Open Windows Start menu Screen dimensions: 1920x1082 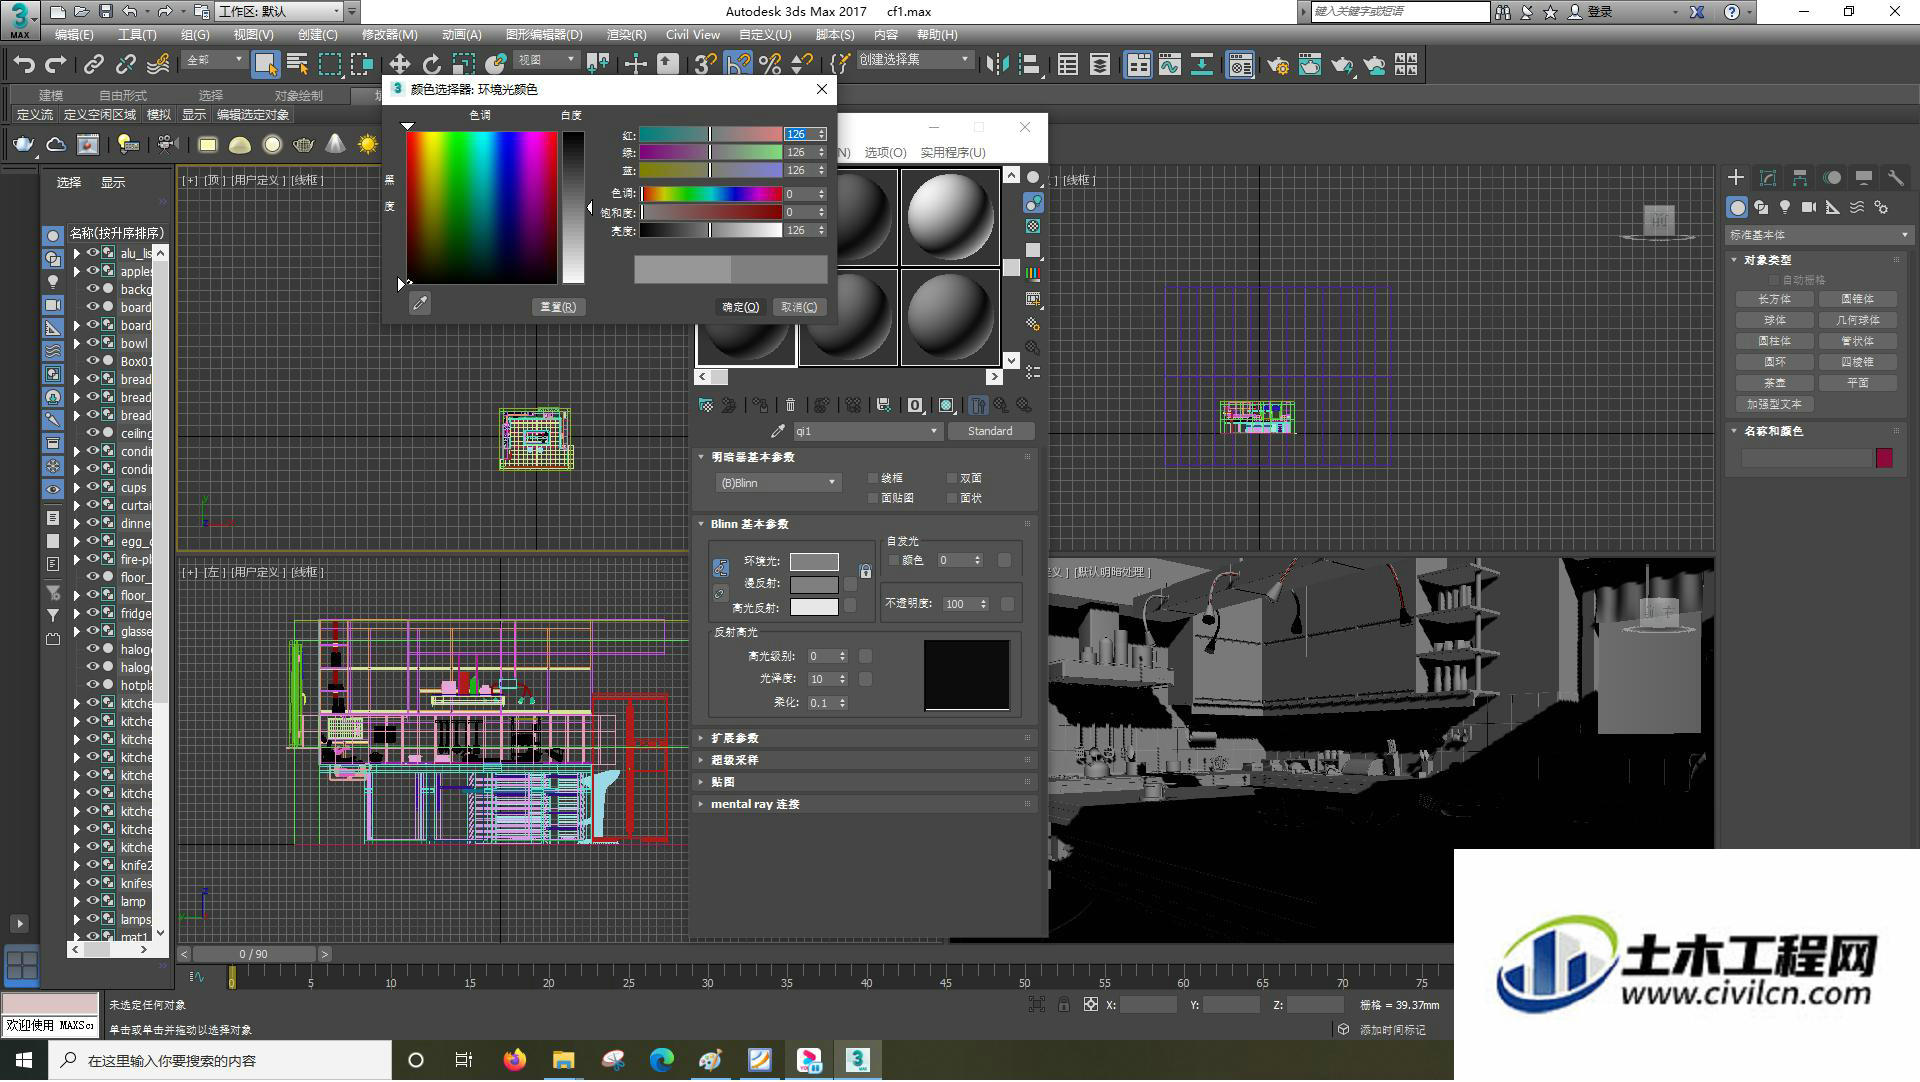(x=24, y=1060)
